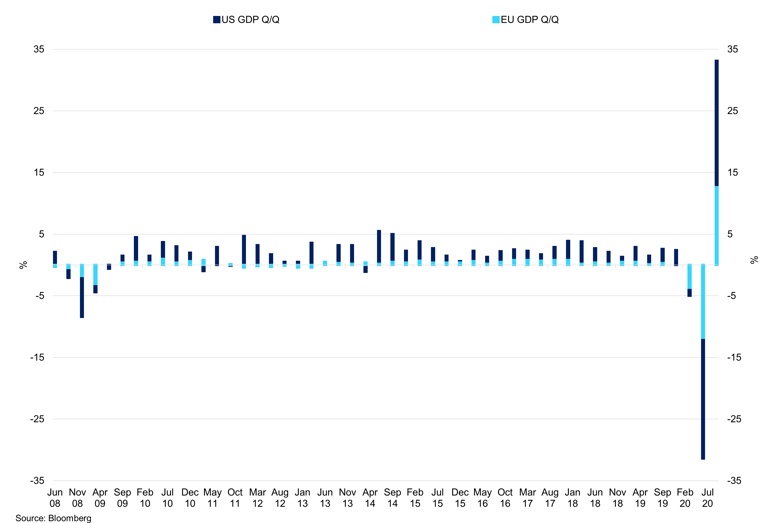Click the 15 tick label on right axis
This screenshot has height=523, width=770.
click(x=732, y=173)
